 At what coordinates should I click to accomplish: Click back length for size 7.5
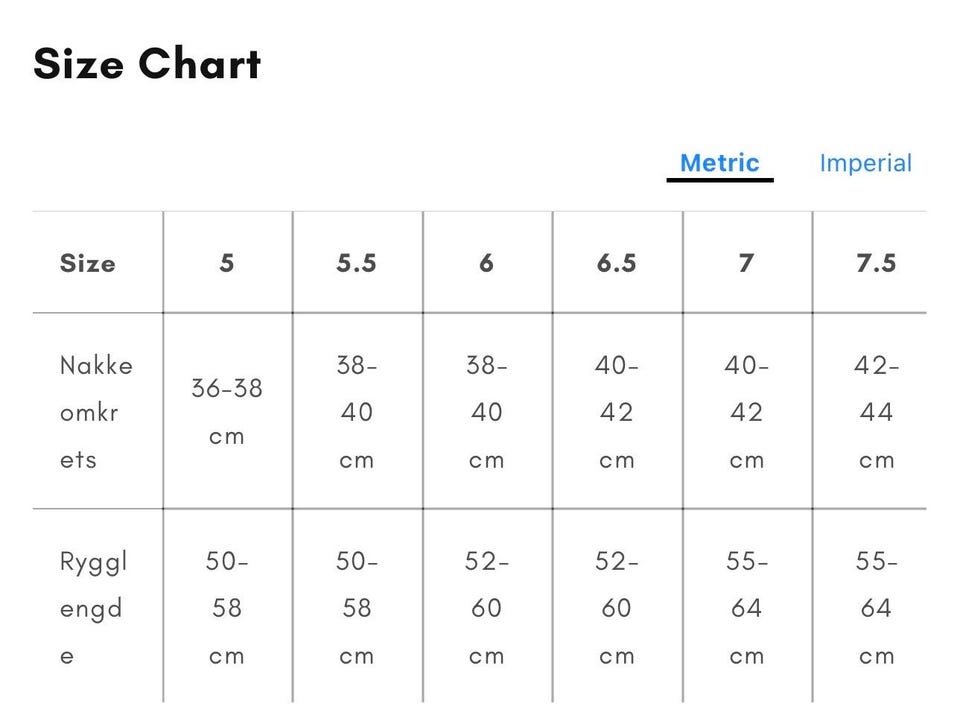click(876, 608)
